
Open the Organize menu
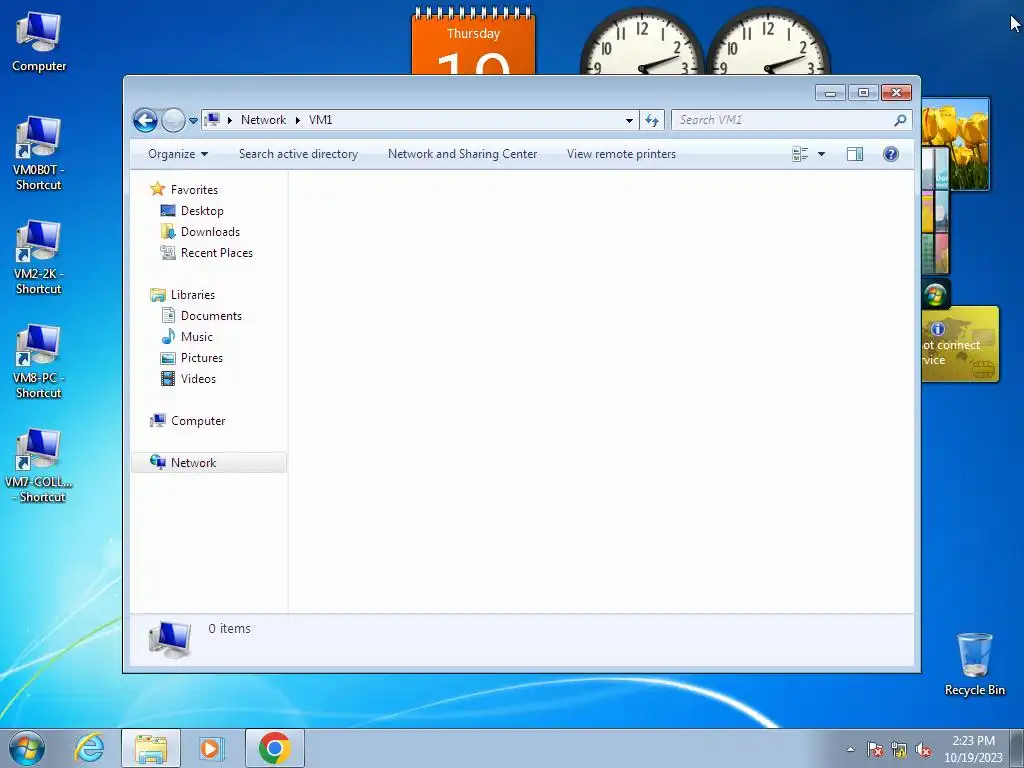point(178,154)
